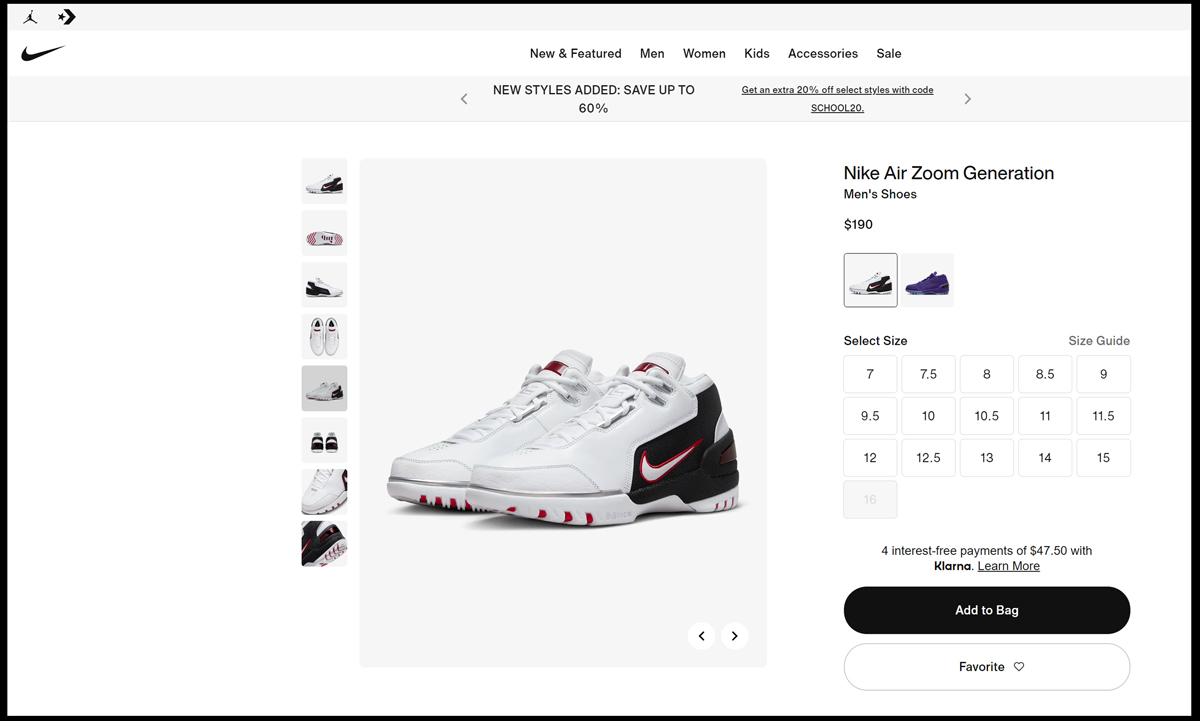
Task: Select size 10
Action: pyautogui.click(x=928, y=416)
